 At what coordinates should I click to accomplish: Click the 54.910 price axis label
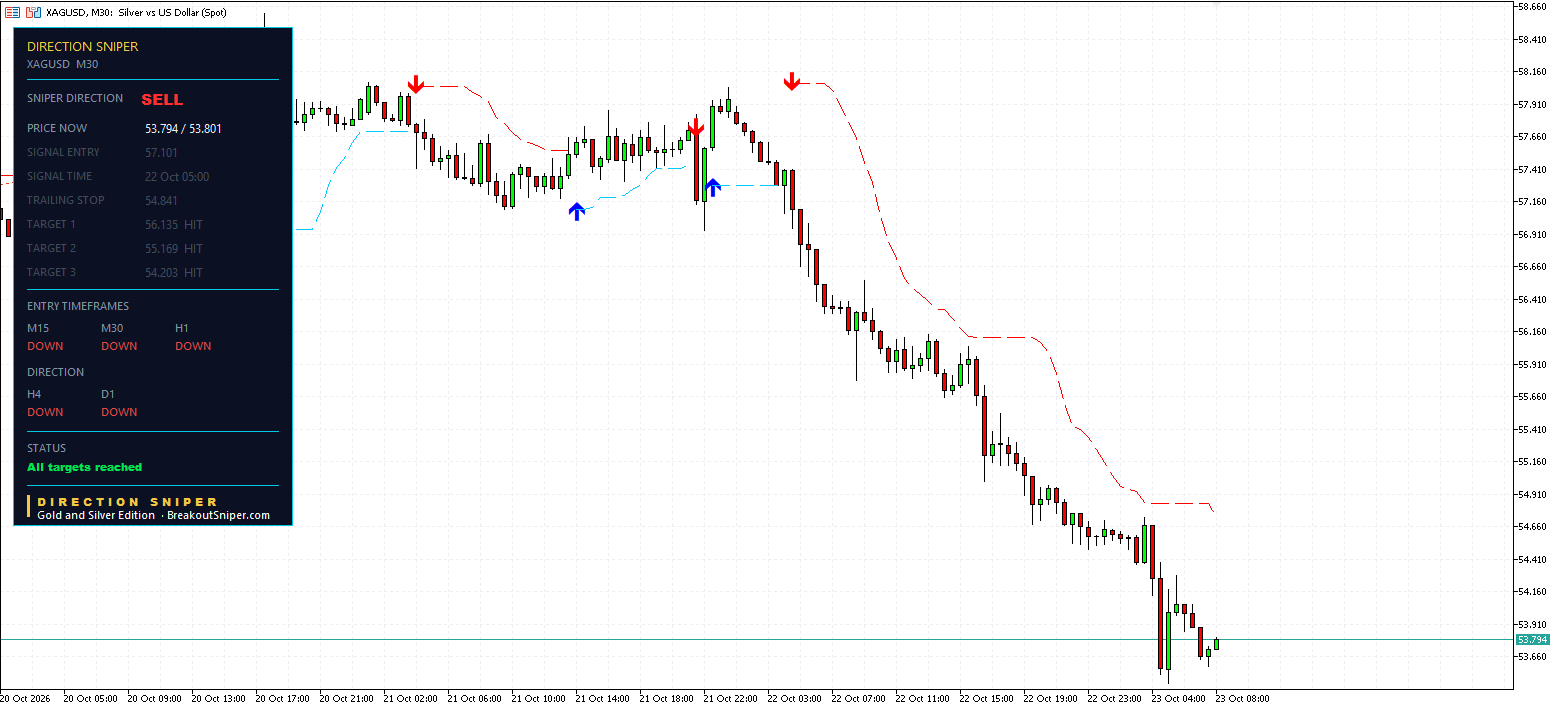coord(1532,495)
